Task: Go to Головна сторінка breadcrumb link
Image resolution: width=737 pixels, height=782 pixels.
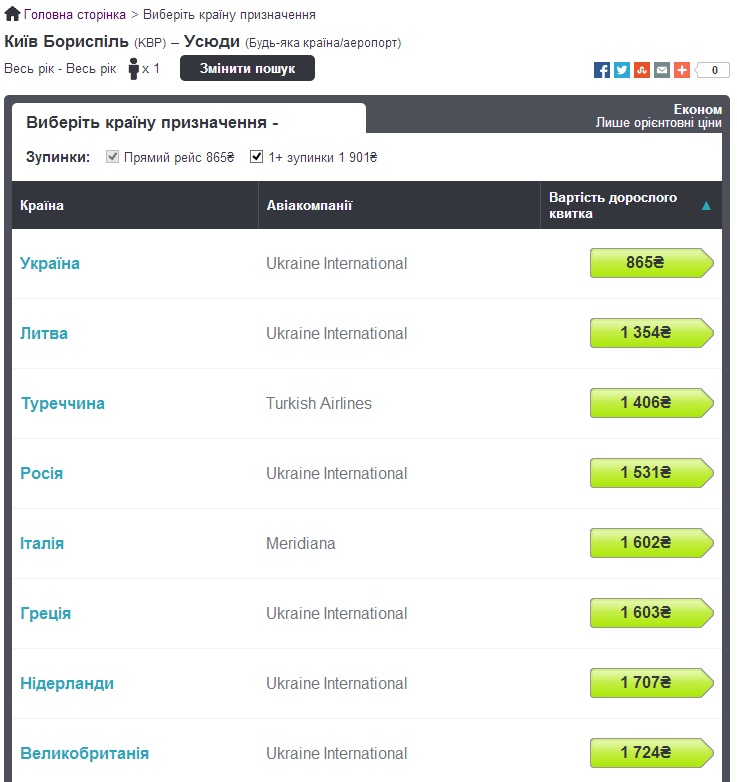Action: [75, 15]
